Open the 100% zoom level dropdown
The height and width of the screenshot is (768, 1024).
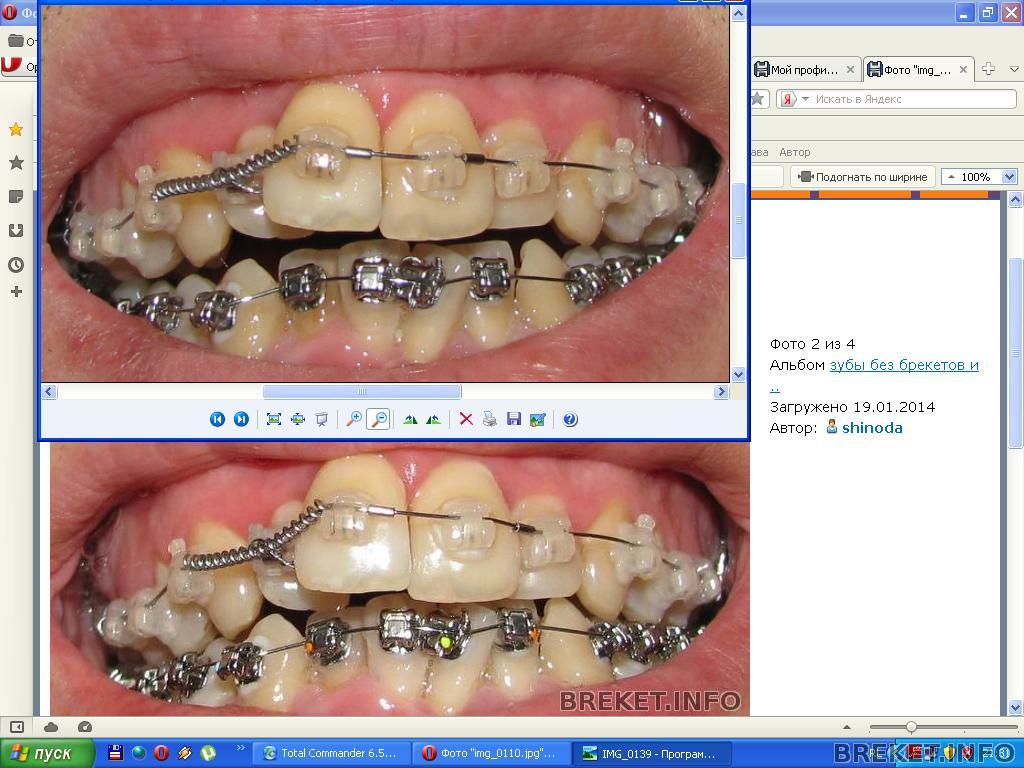pyautogui.click(x=1009, y=177)
